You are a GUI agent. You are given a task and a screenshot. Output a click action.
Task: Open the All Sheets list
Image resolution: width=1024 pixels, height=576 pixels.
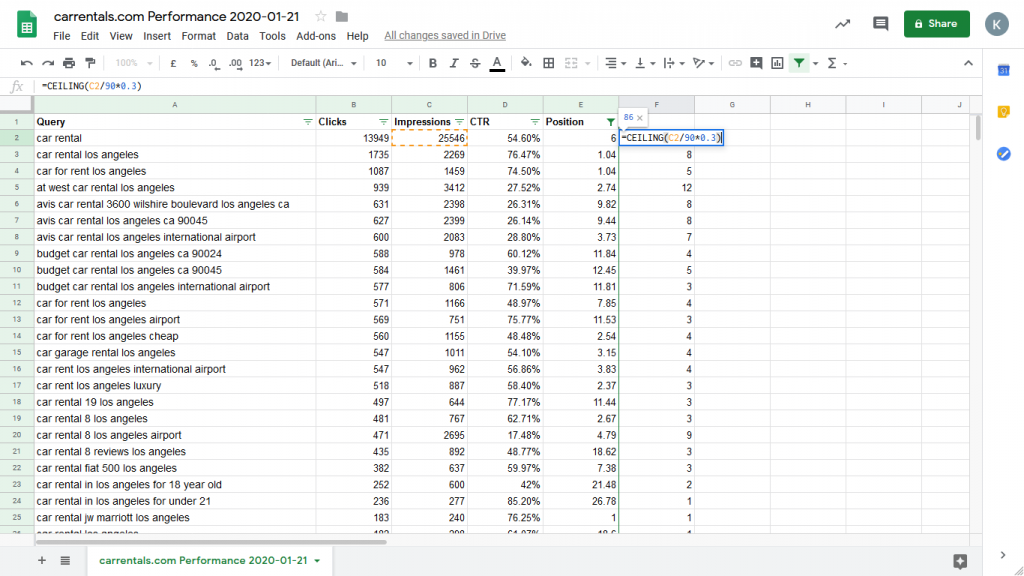(65, 560)
